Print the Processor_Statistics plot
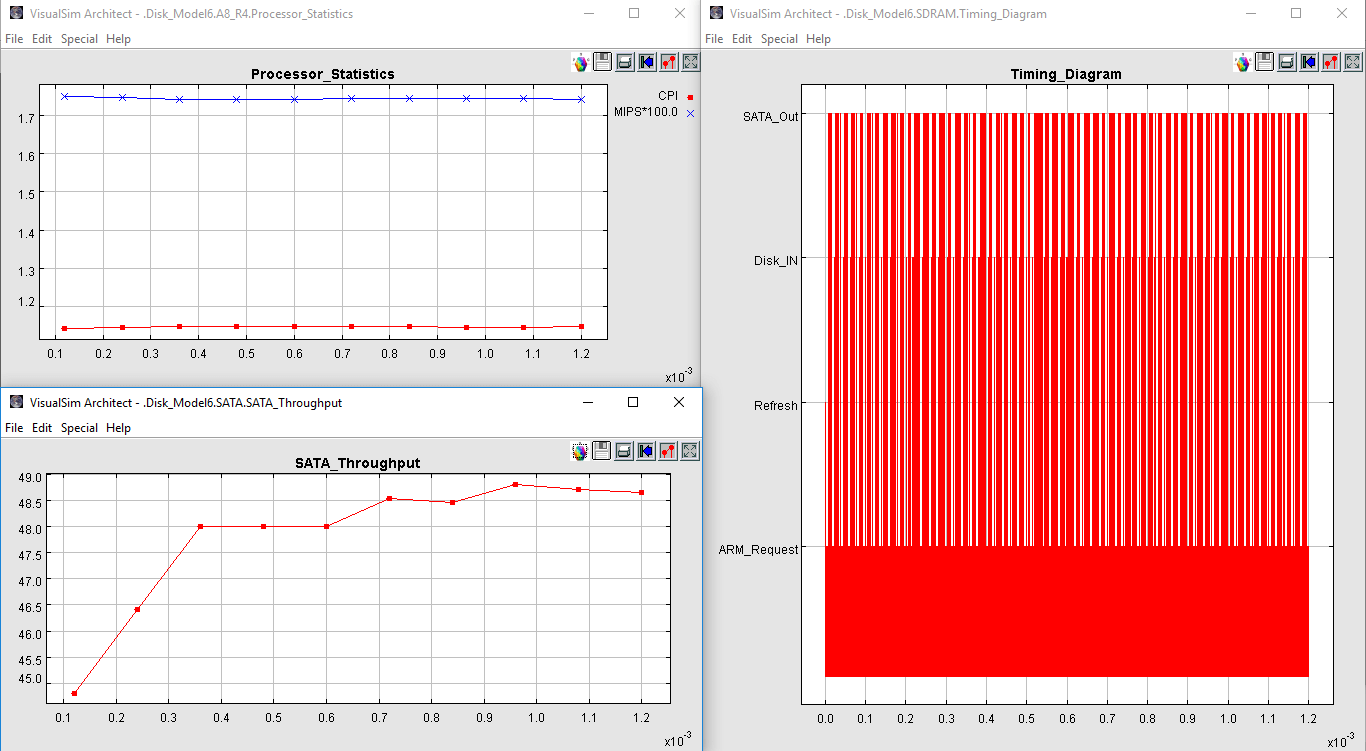The width and height of the screenshot is (1366, 751). [x=624, y=62]
